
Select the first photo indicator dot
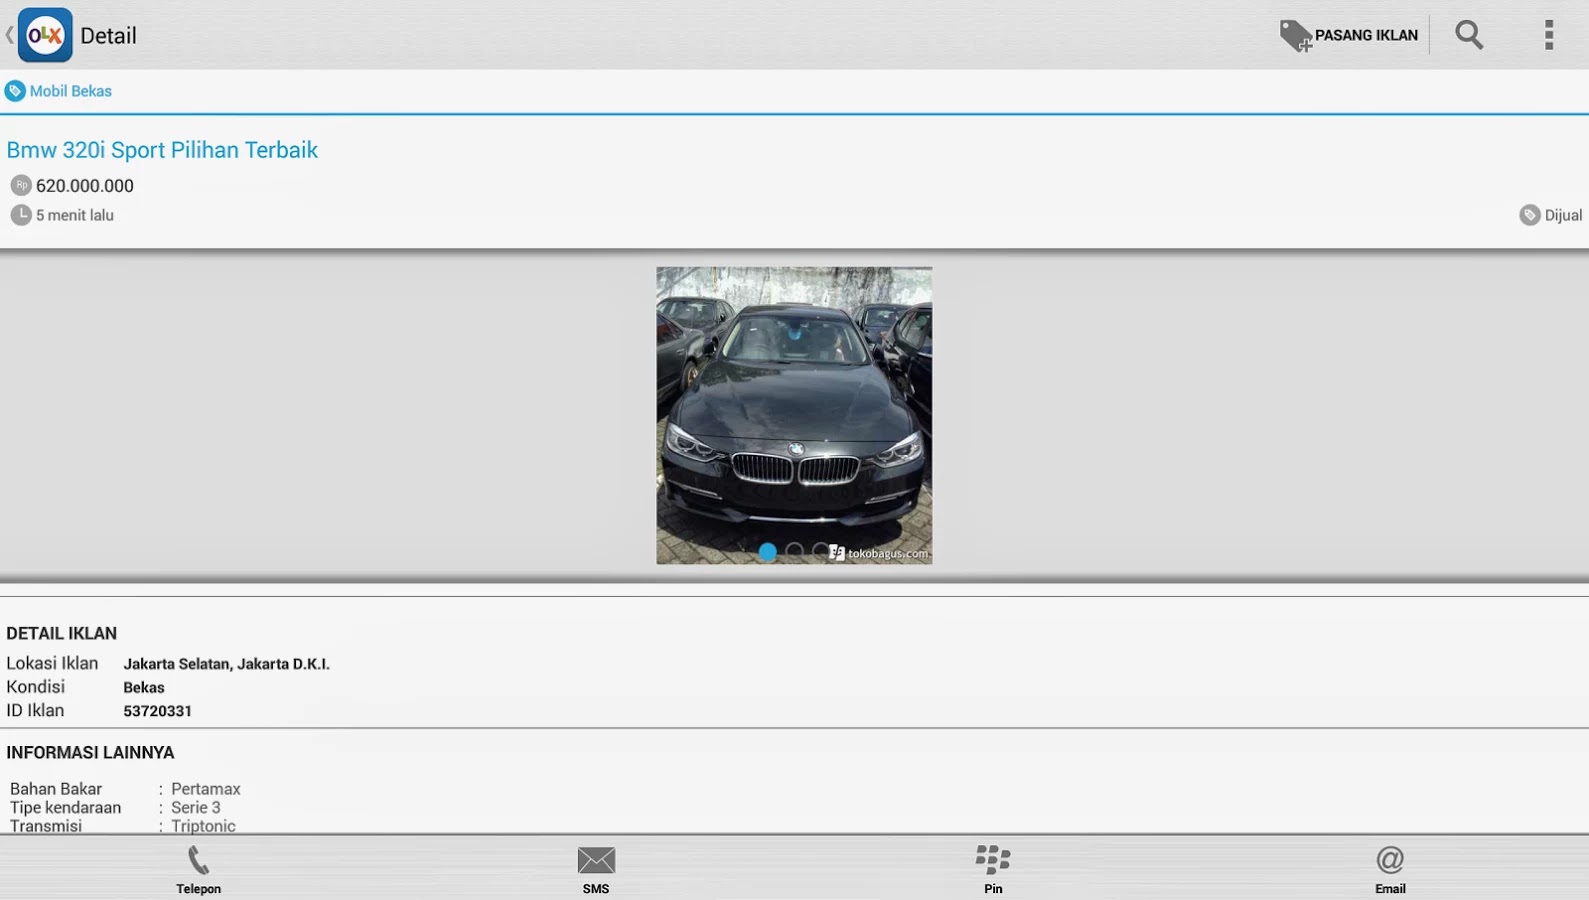[x=767, y=551]
